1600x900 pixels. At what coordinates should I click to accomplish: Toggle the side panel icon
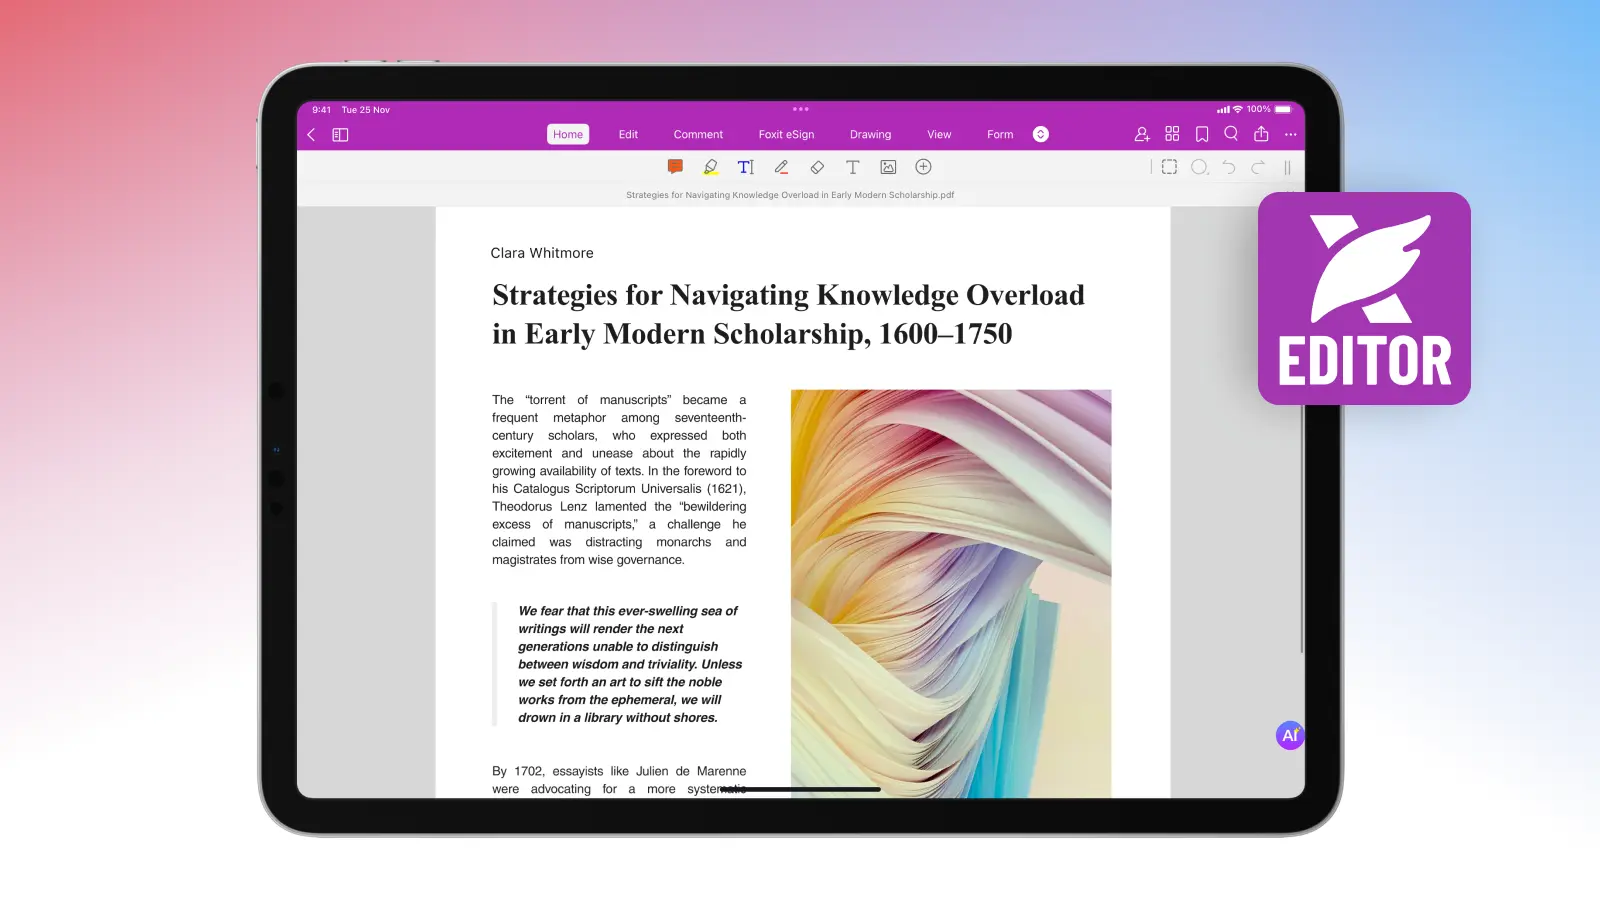pyautogui.click(x=340, y=135)
